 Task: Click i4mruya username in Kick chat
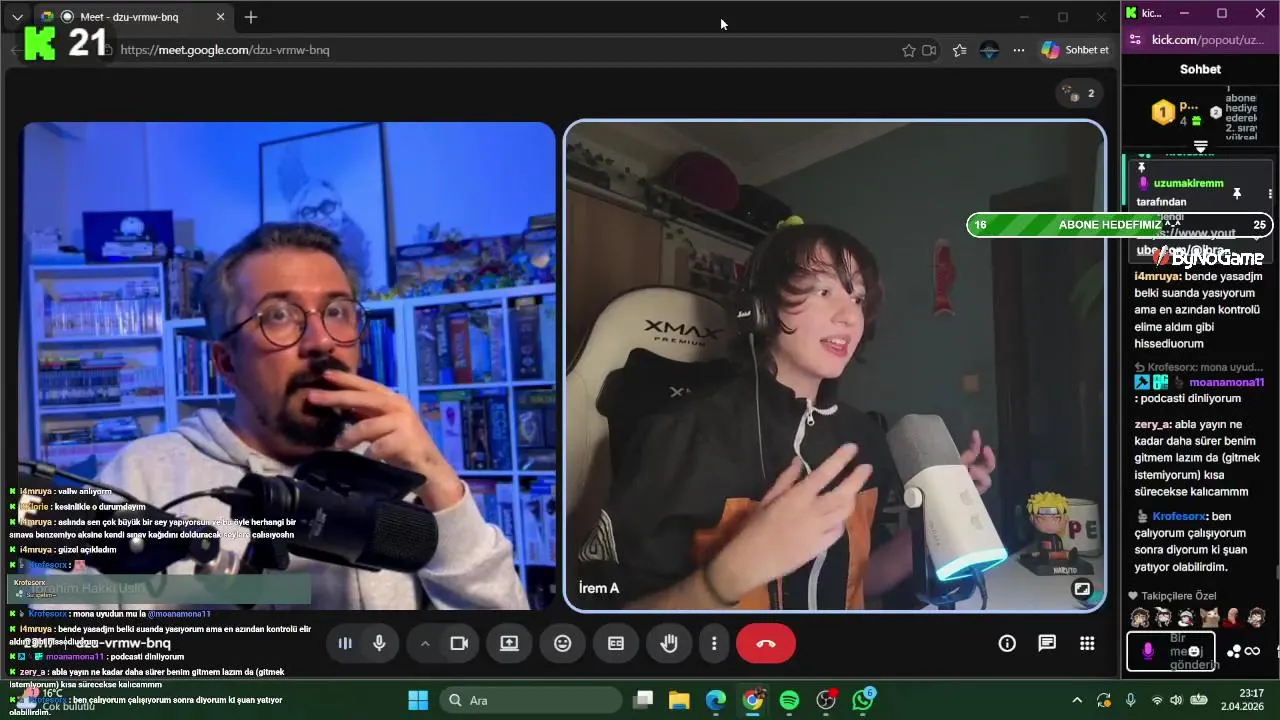[1158, 275]
